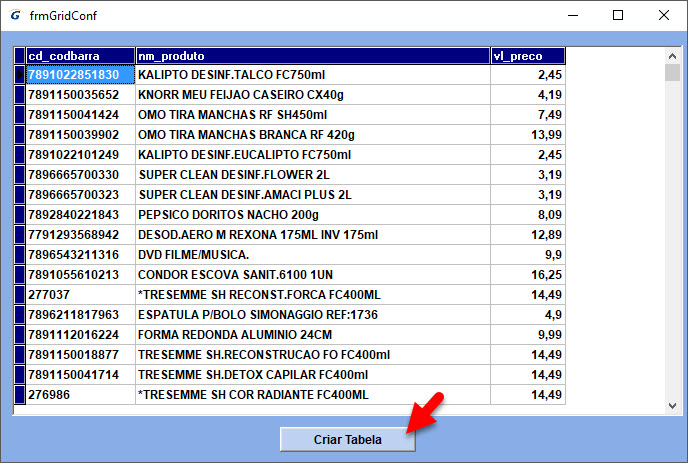Click the vertical scrollbar thumb
This screenshot has width=688, height=463.
pyautogui.click(x=672, y=72)
